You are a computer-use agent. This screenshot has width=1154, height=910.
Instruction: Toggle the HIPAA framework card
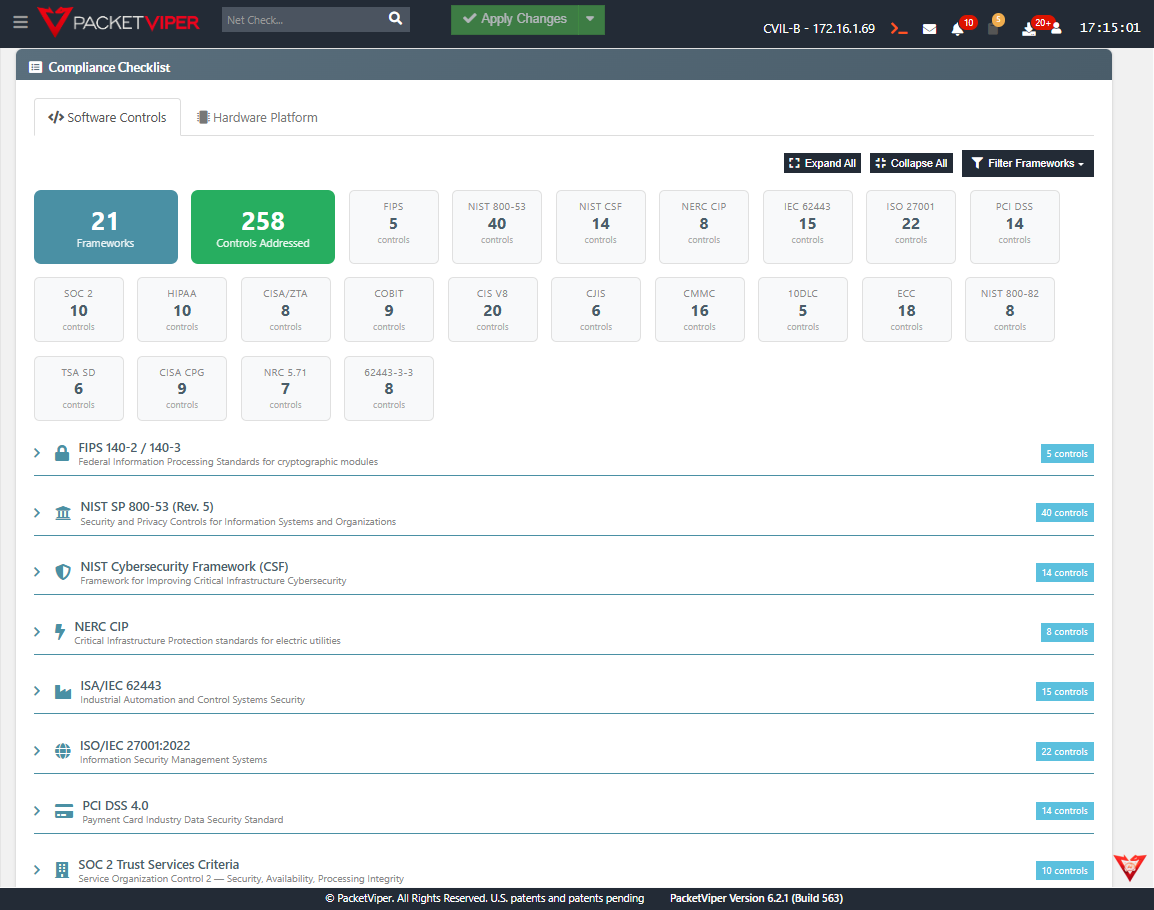click(181, 309)
